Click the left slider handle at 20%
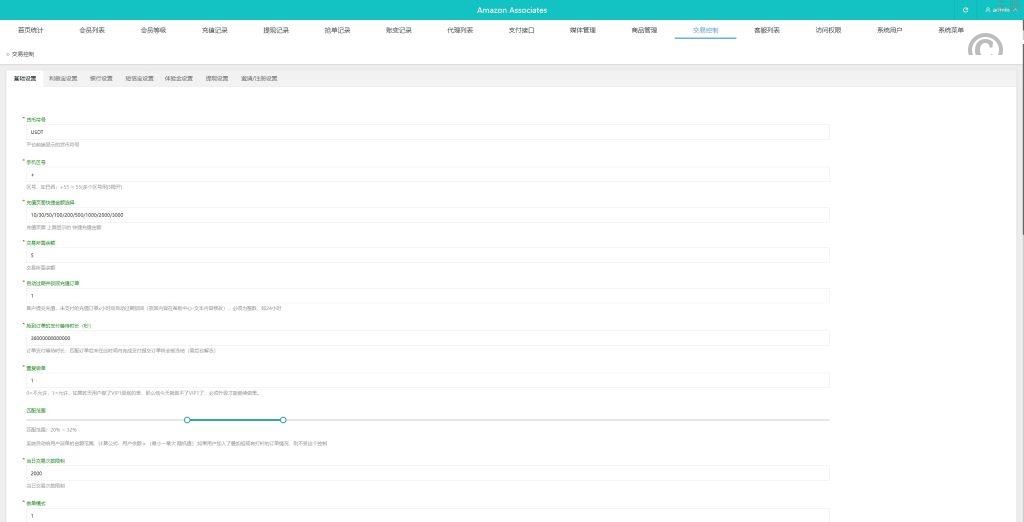The height and width of the screenshot is (522, 1024). pyautogui.click(x=187, y=420)
